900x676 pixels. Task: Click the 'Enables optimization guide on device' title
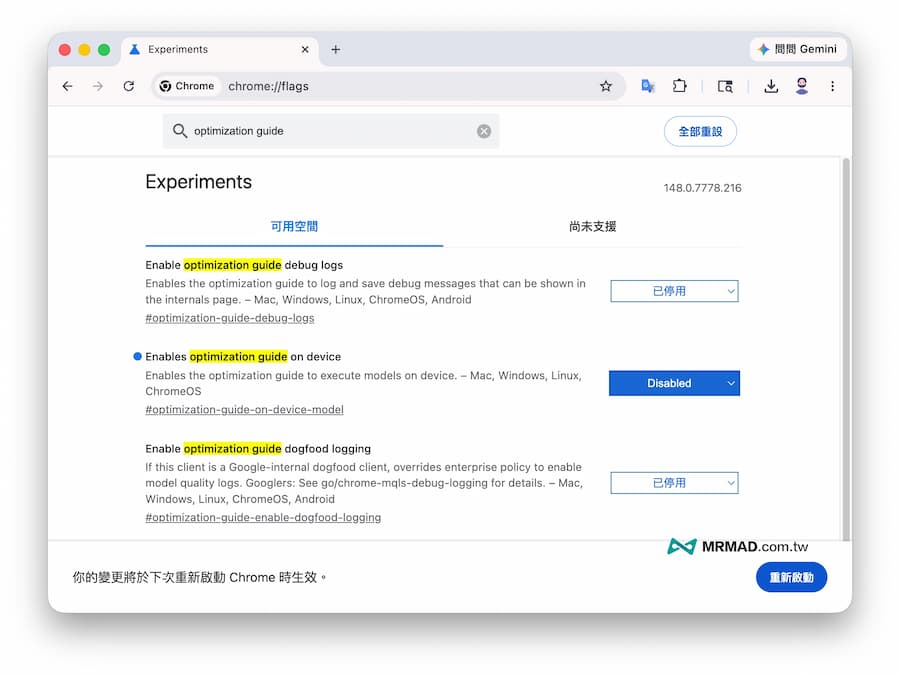tap(243, 357)
